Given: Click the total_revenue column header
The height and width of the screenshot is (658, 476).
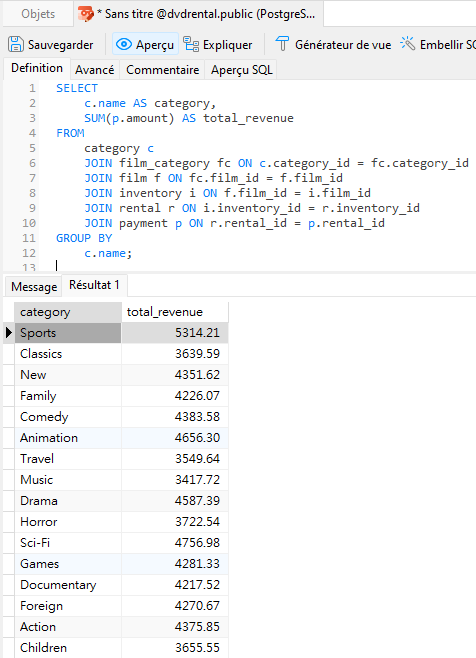Looking at the screenshot, I should (175, 312).
